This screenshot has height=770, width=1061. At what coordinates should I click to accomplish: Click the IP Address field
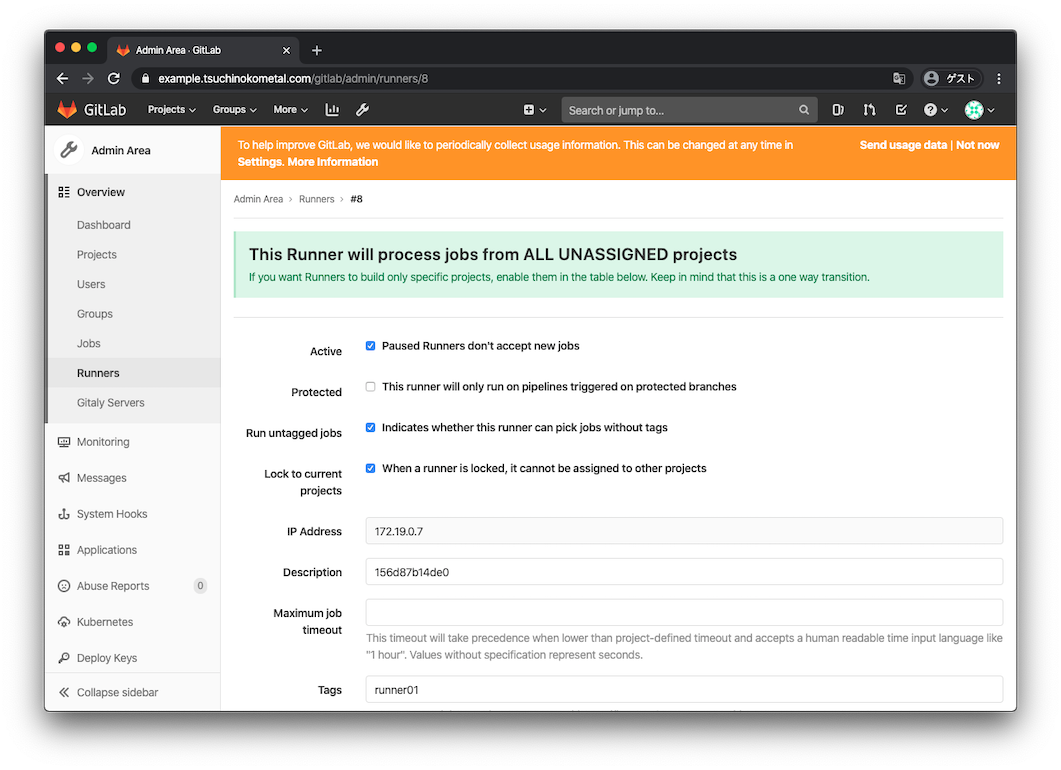pyautogui.click(x=684, y=531)
